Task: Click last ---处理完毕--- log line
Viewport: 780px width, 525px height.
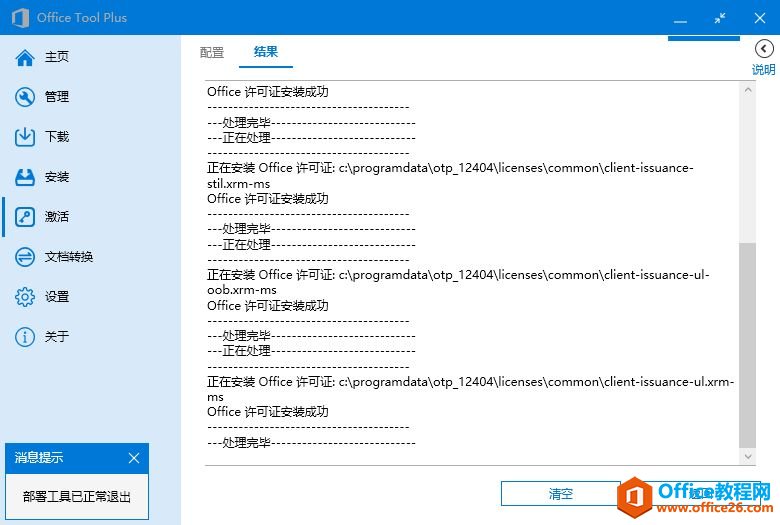Action: click(x=311, y=442)
